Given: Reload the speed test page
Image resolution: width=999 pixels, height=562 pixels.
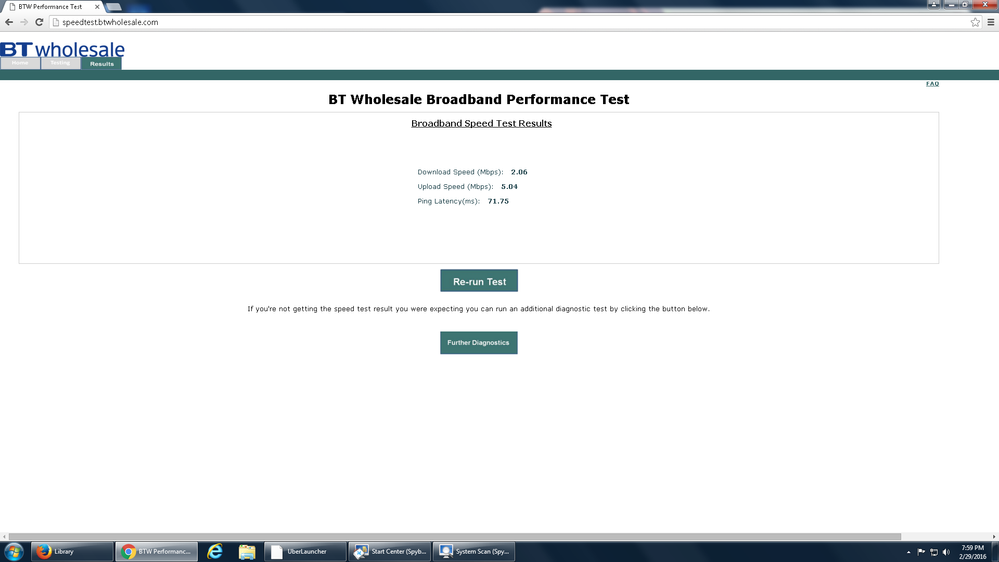Looking at the screenshot, I should [x=39, y=22].
